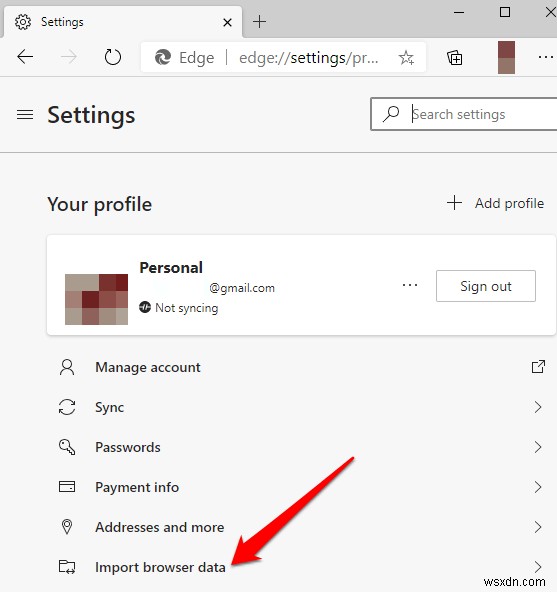Image resolution: width=557 pixels, height=592 pixels.
Task: Open more options for Personal profile
Action: click(410, 285)
